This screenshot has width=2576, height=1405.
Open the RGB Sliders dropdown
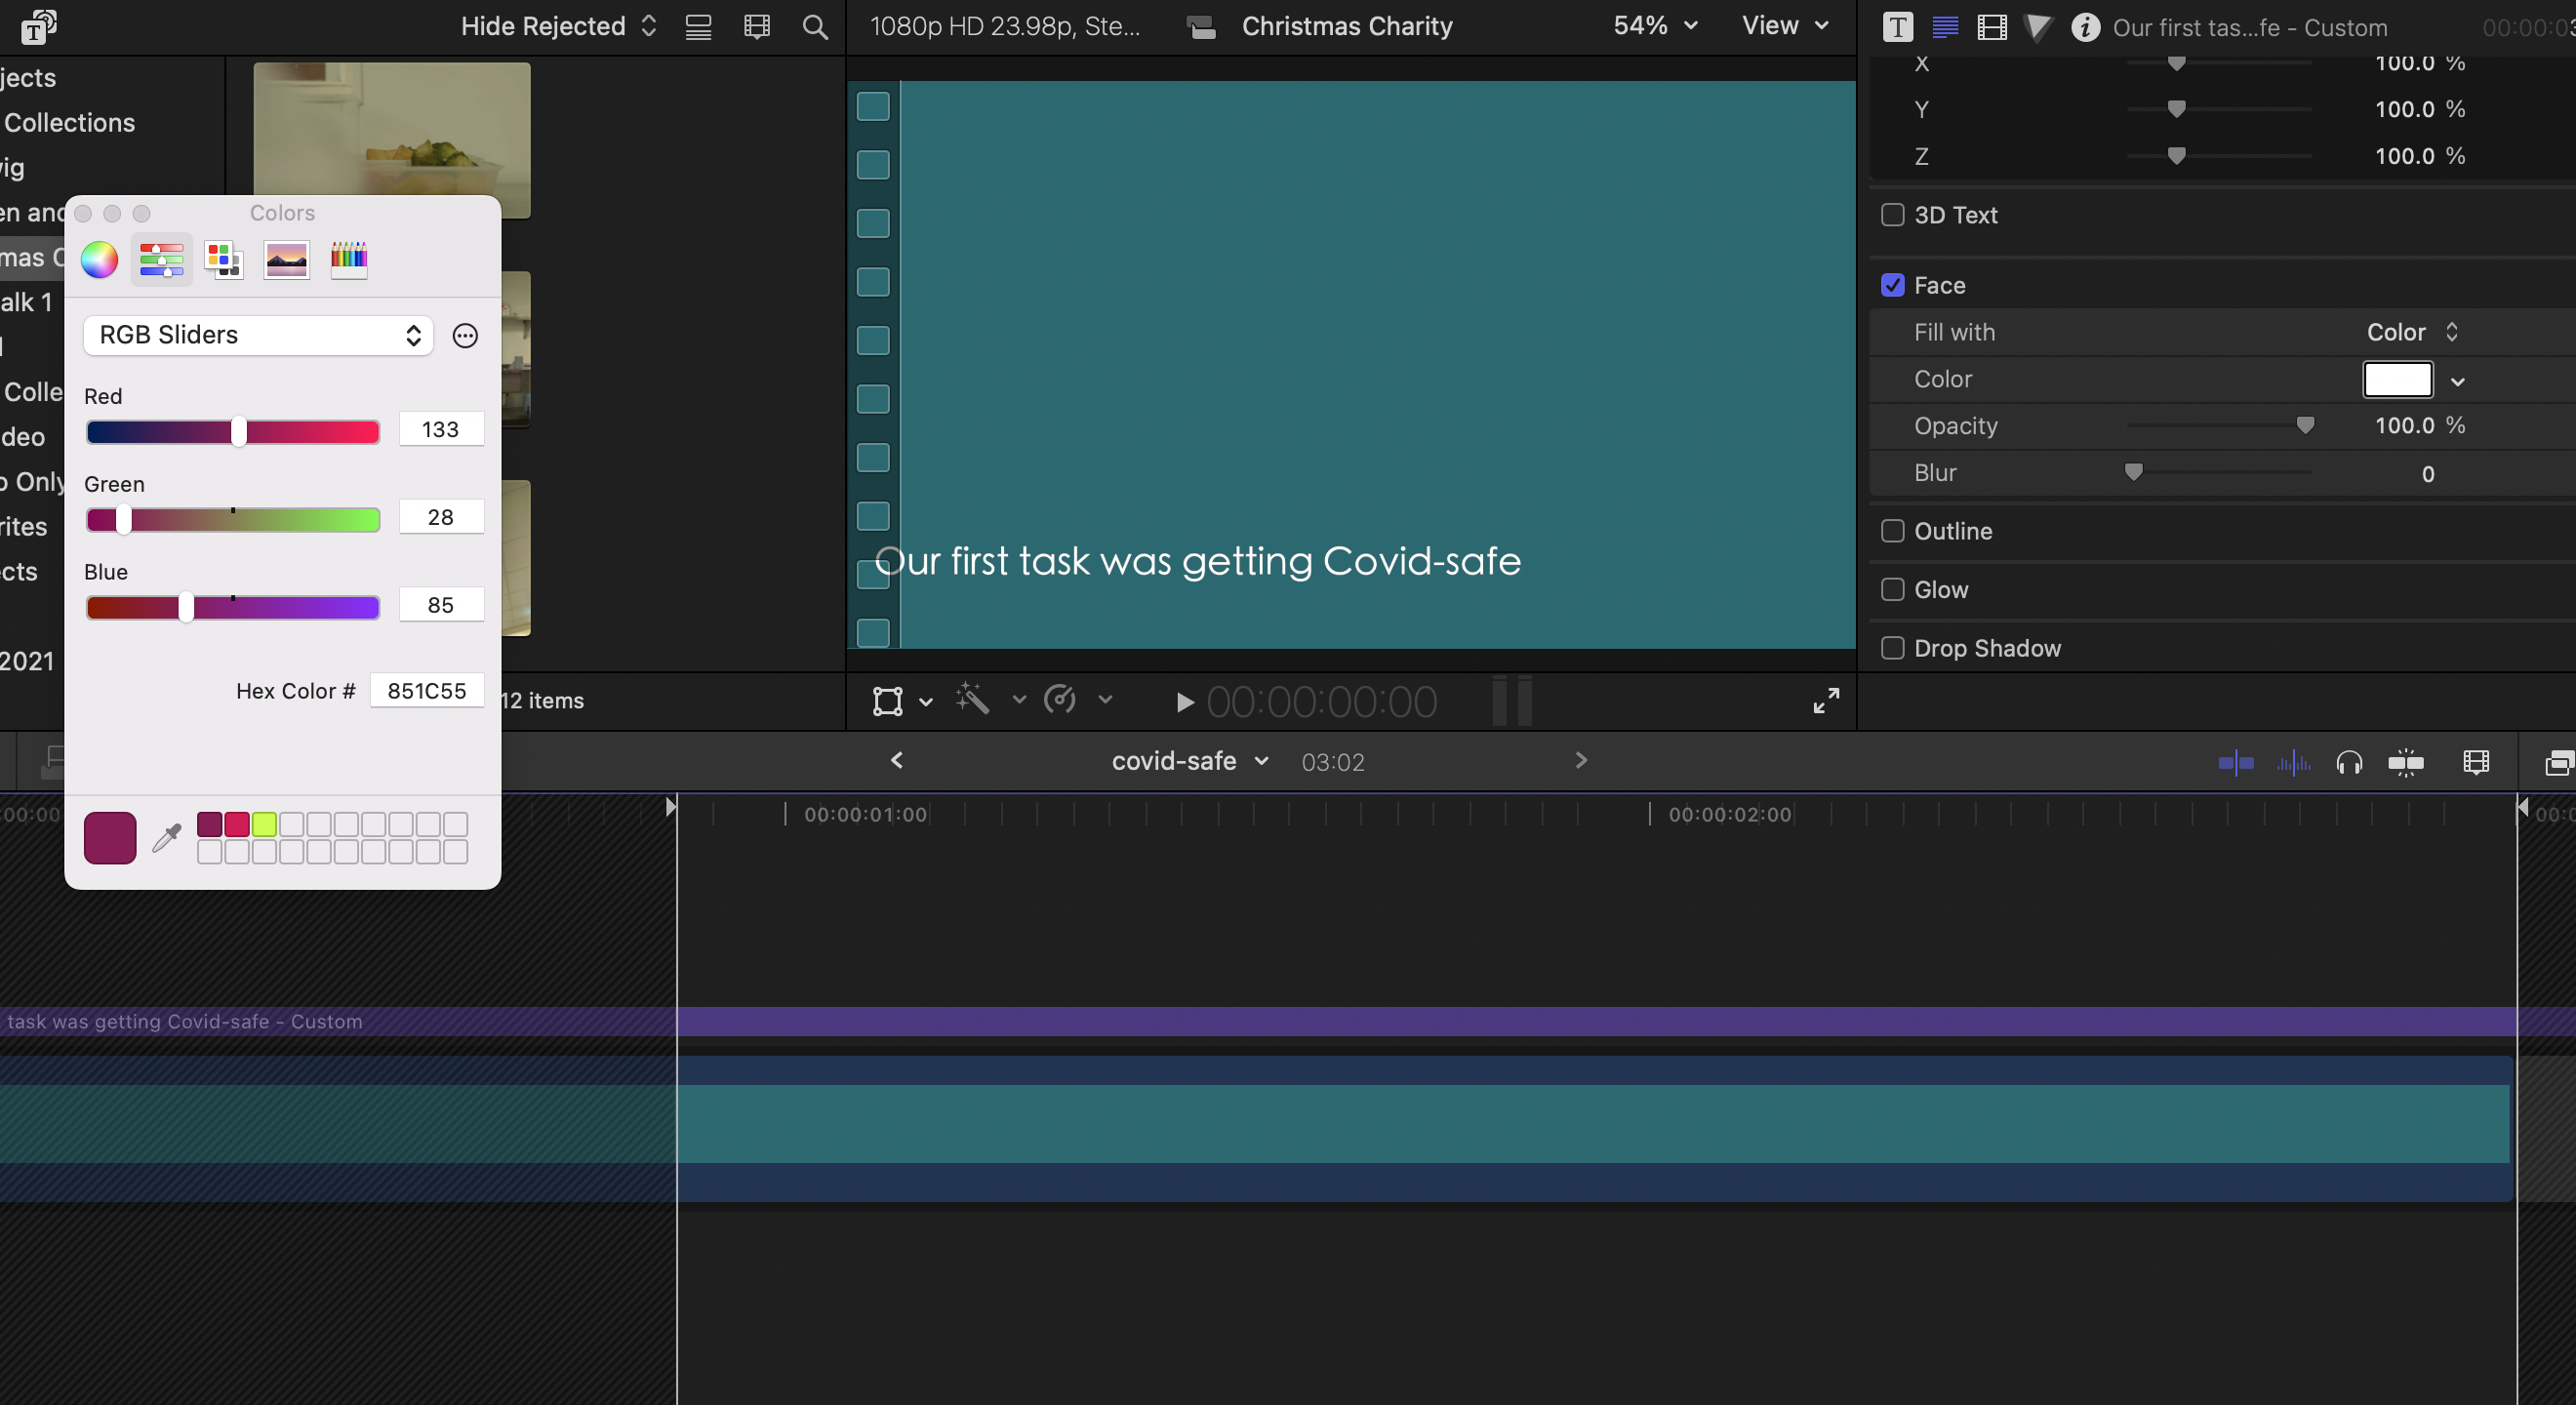point(258,335)
